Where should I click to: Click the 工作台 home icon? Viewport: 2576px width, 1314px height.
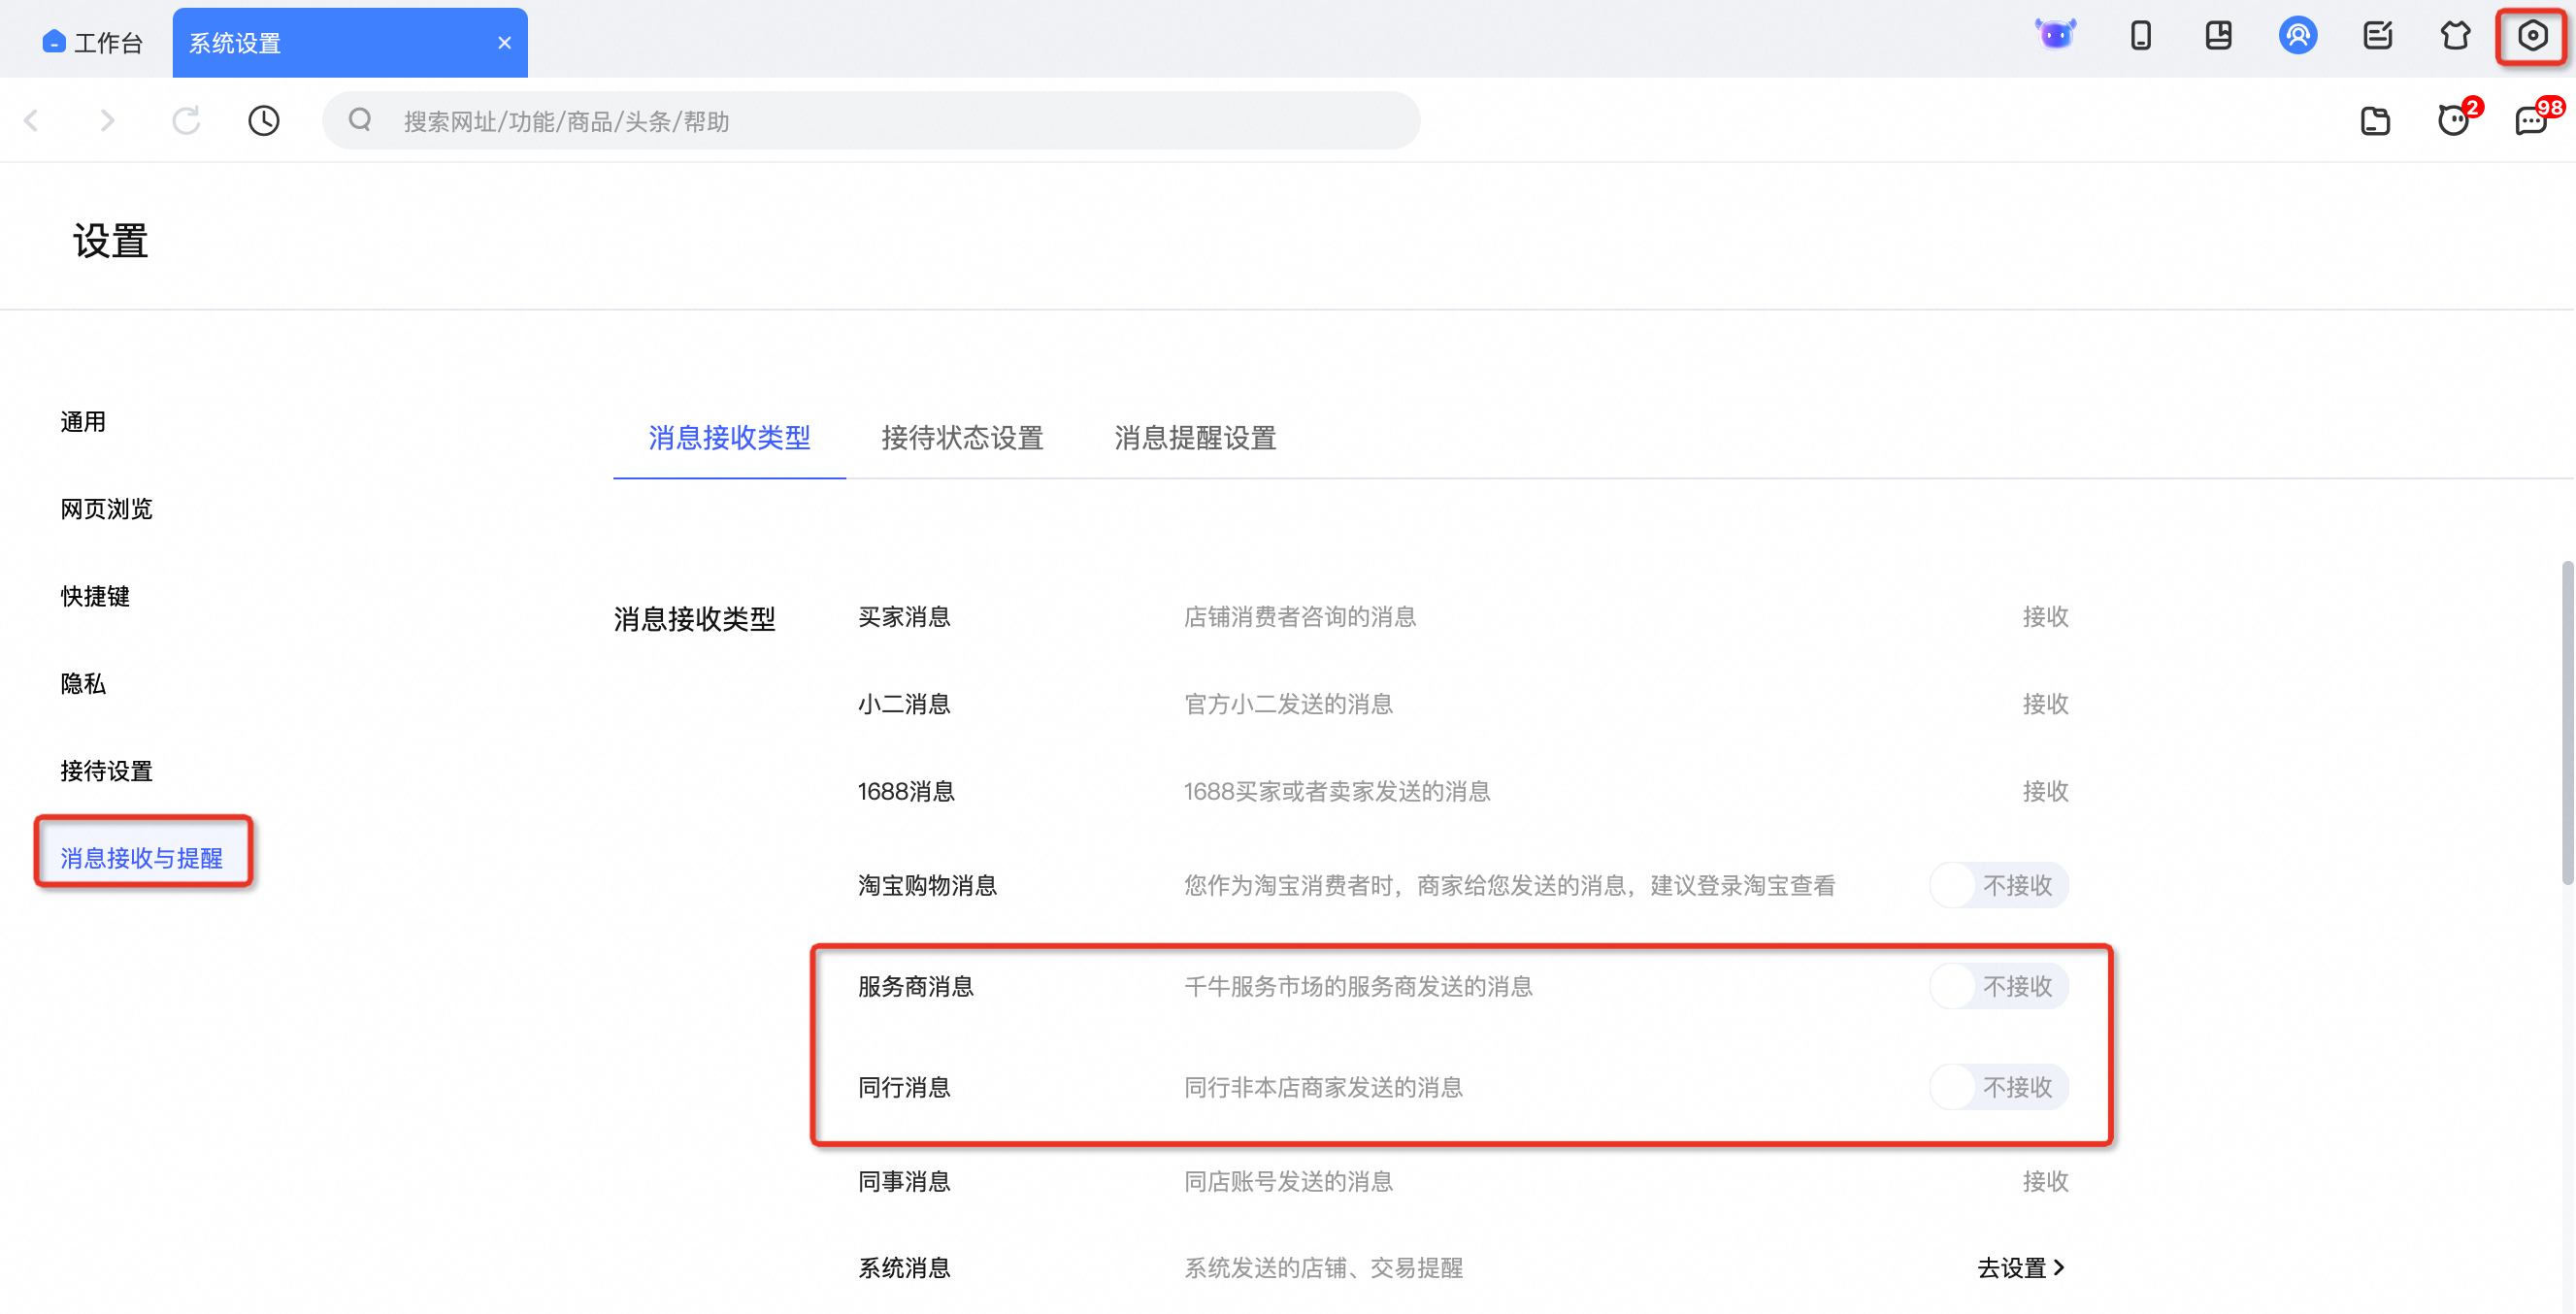coord(54,42)
